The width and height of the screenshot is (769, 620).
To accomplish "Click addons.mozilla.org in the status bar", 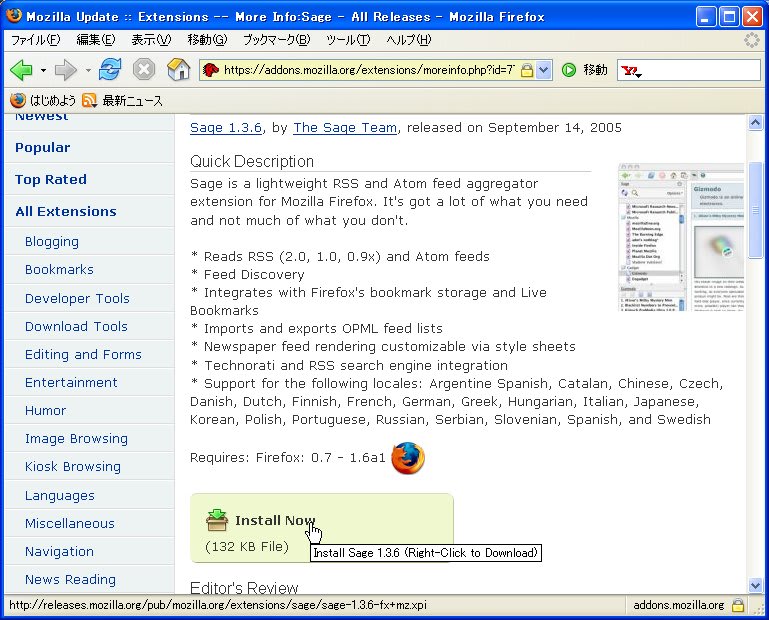I will tap(679, 605).
